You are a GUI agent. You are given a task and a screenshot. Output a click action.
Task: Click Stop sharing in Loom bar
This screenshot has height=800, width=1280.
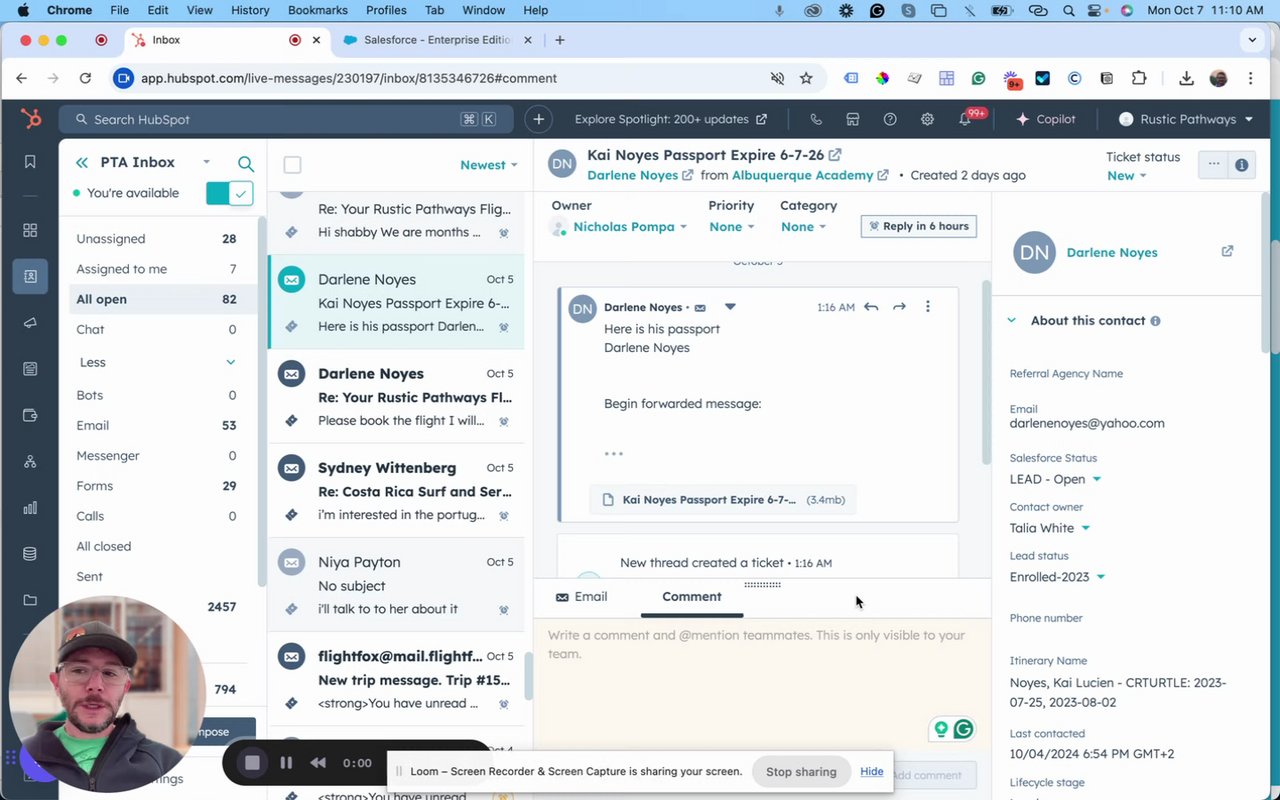[x=801, y=772]
